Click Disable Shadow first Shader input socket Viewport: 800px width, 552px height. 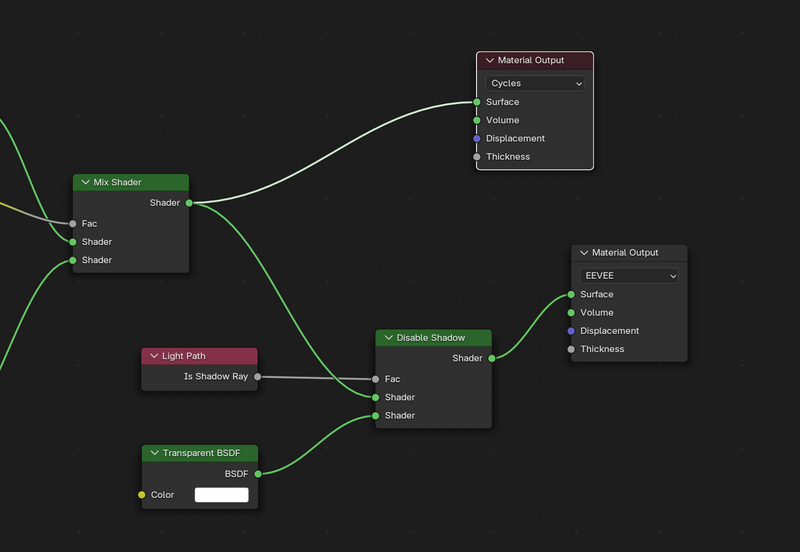click(x=376, y=397)
